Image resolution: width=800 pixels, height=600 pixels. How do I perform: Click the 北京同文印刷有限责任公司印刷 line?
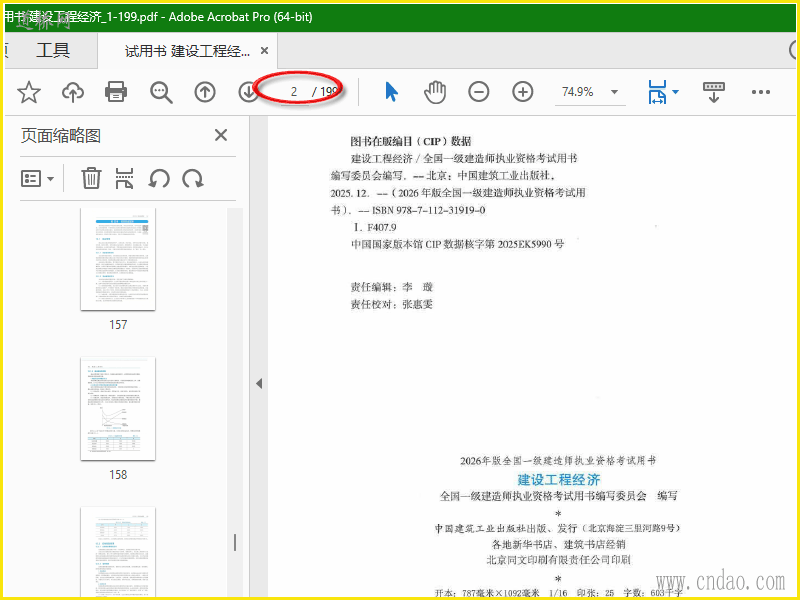tap(559, 560)
